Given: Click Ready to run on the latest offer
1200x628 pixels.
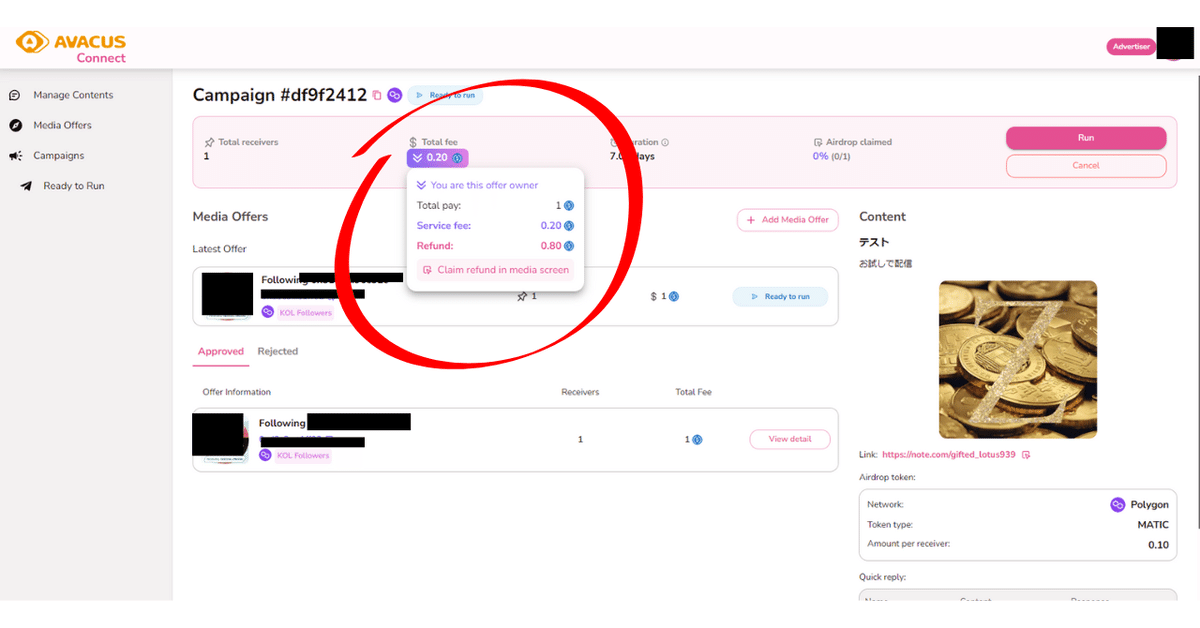Looking at the screenshot, I should pos(780,296).
